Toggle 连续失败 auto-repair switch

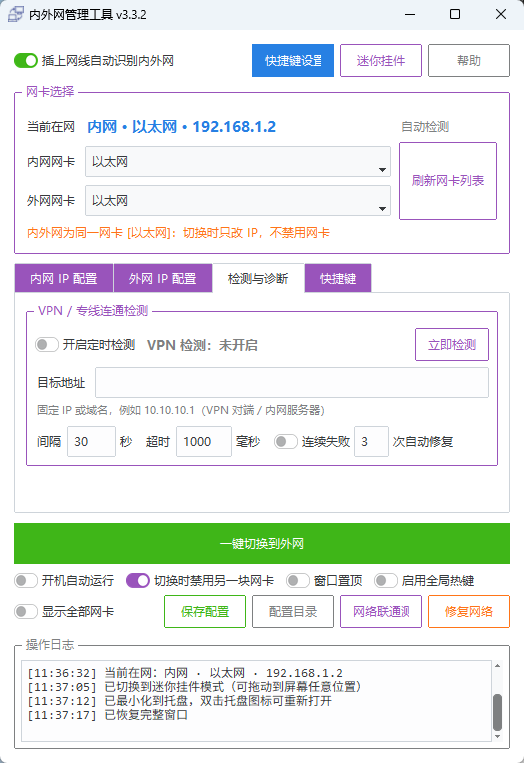[286, 442]
